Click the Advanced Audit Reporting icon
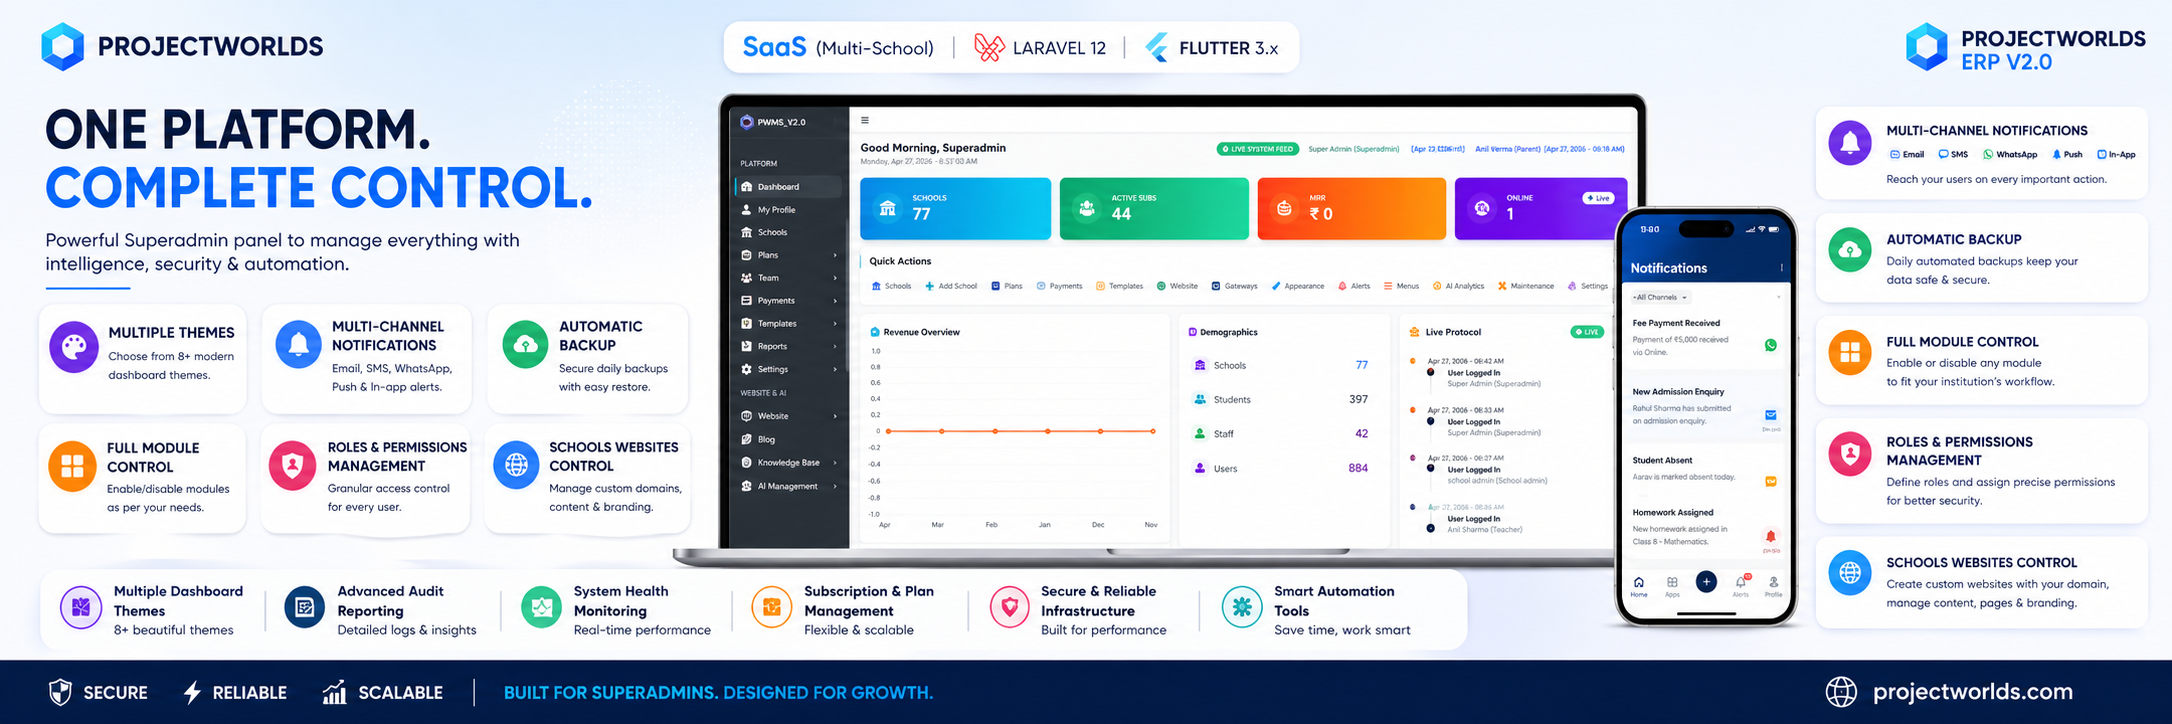Viewport: 2172px width, 724px height. tap(305, 607)
